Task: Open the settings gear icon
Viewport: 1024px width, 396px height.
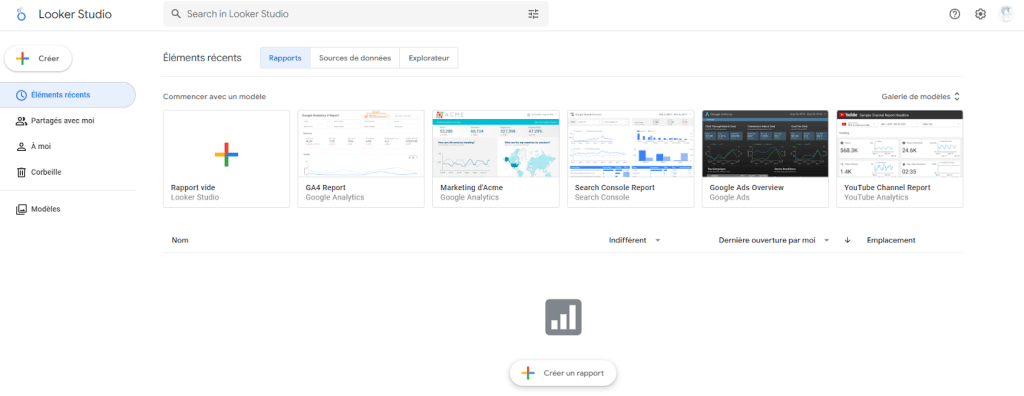Action: click(980, 14)
